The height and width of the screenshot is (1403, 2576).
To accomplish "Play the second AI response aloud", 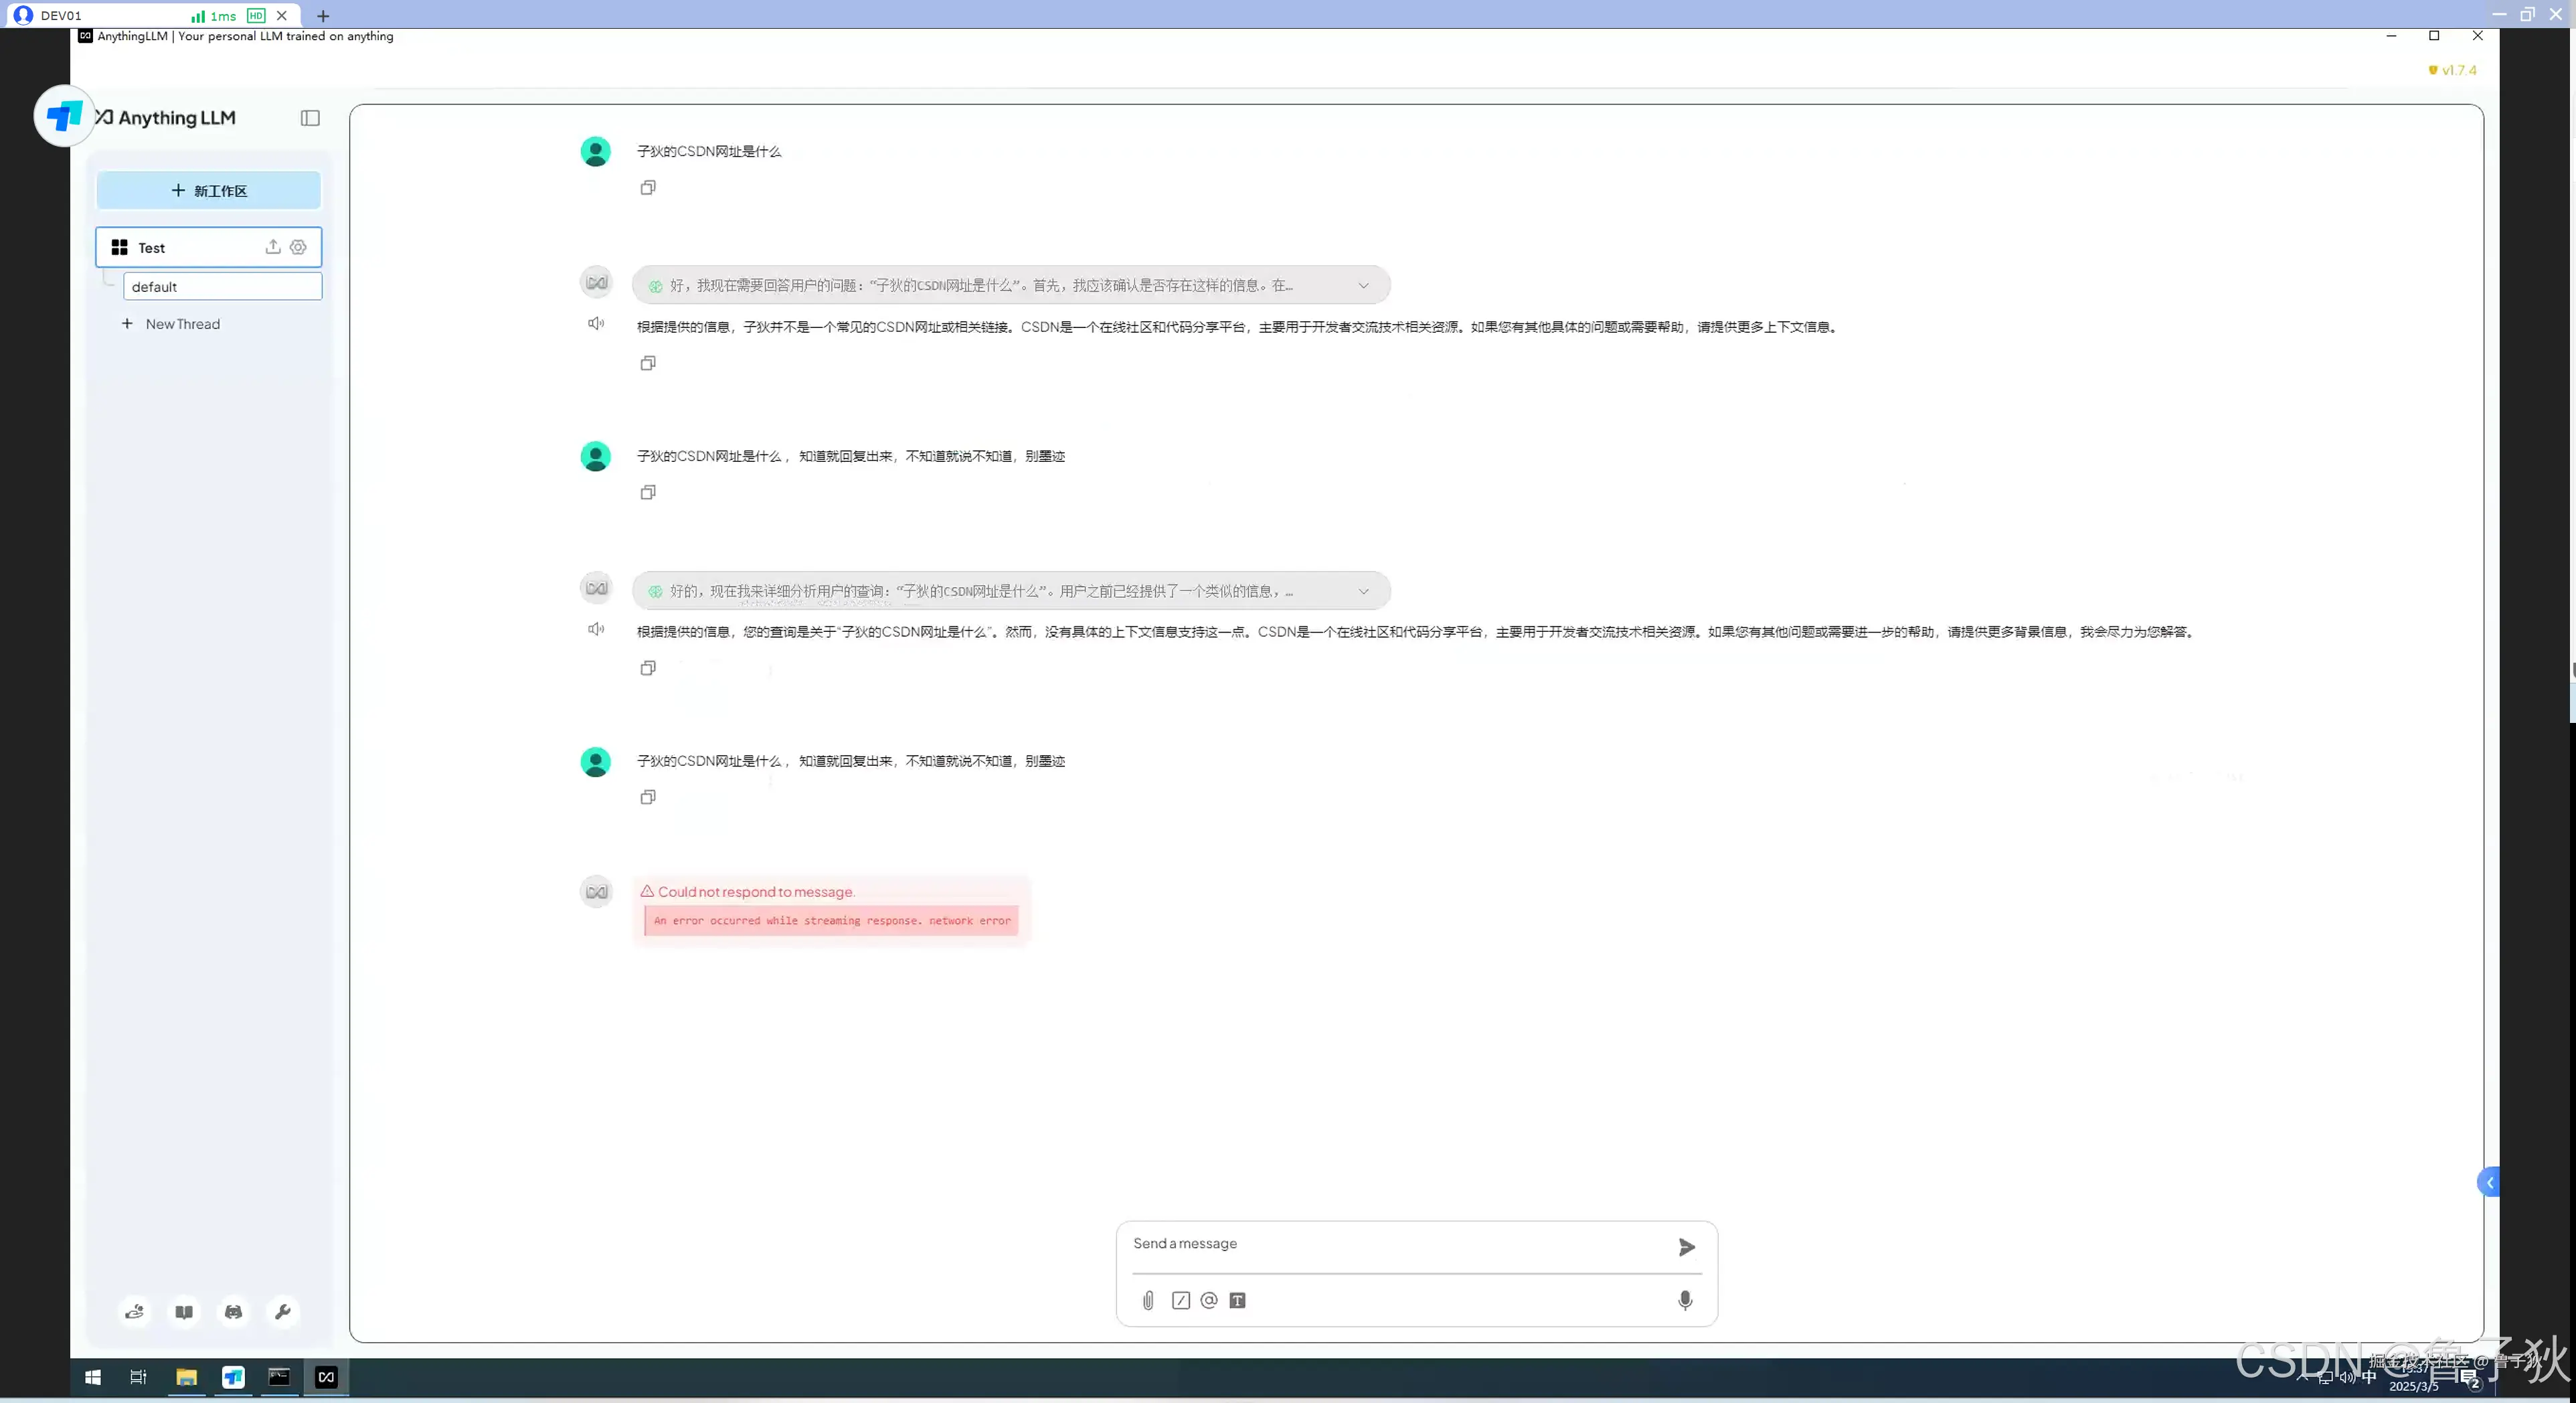I will 596,629.
